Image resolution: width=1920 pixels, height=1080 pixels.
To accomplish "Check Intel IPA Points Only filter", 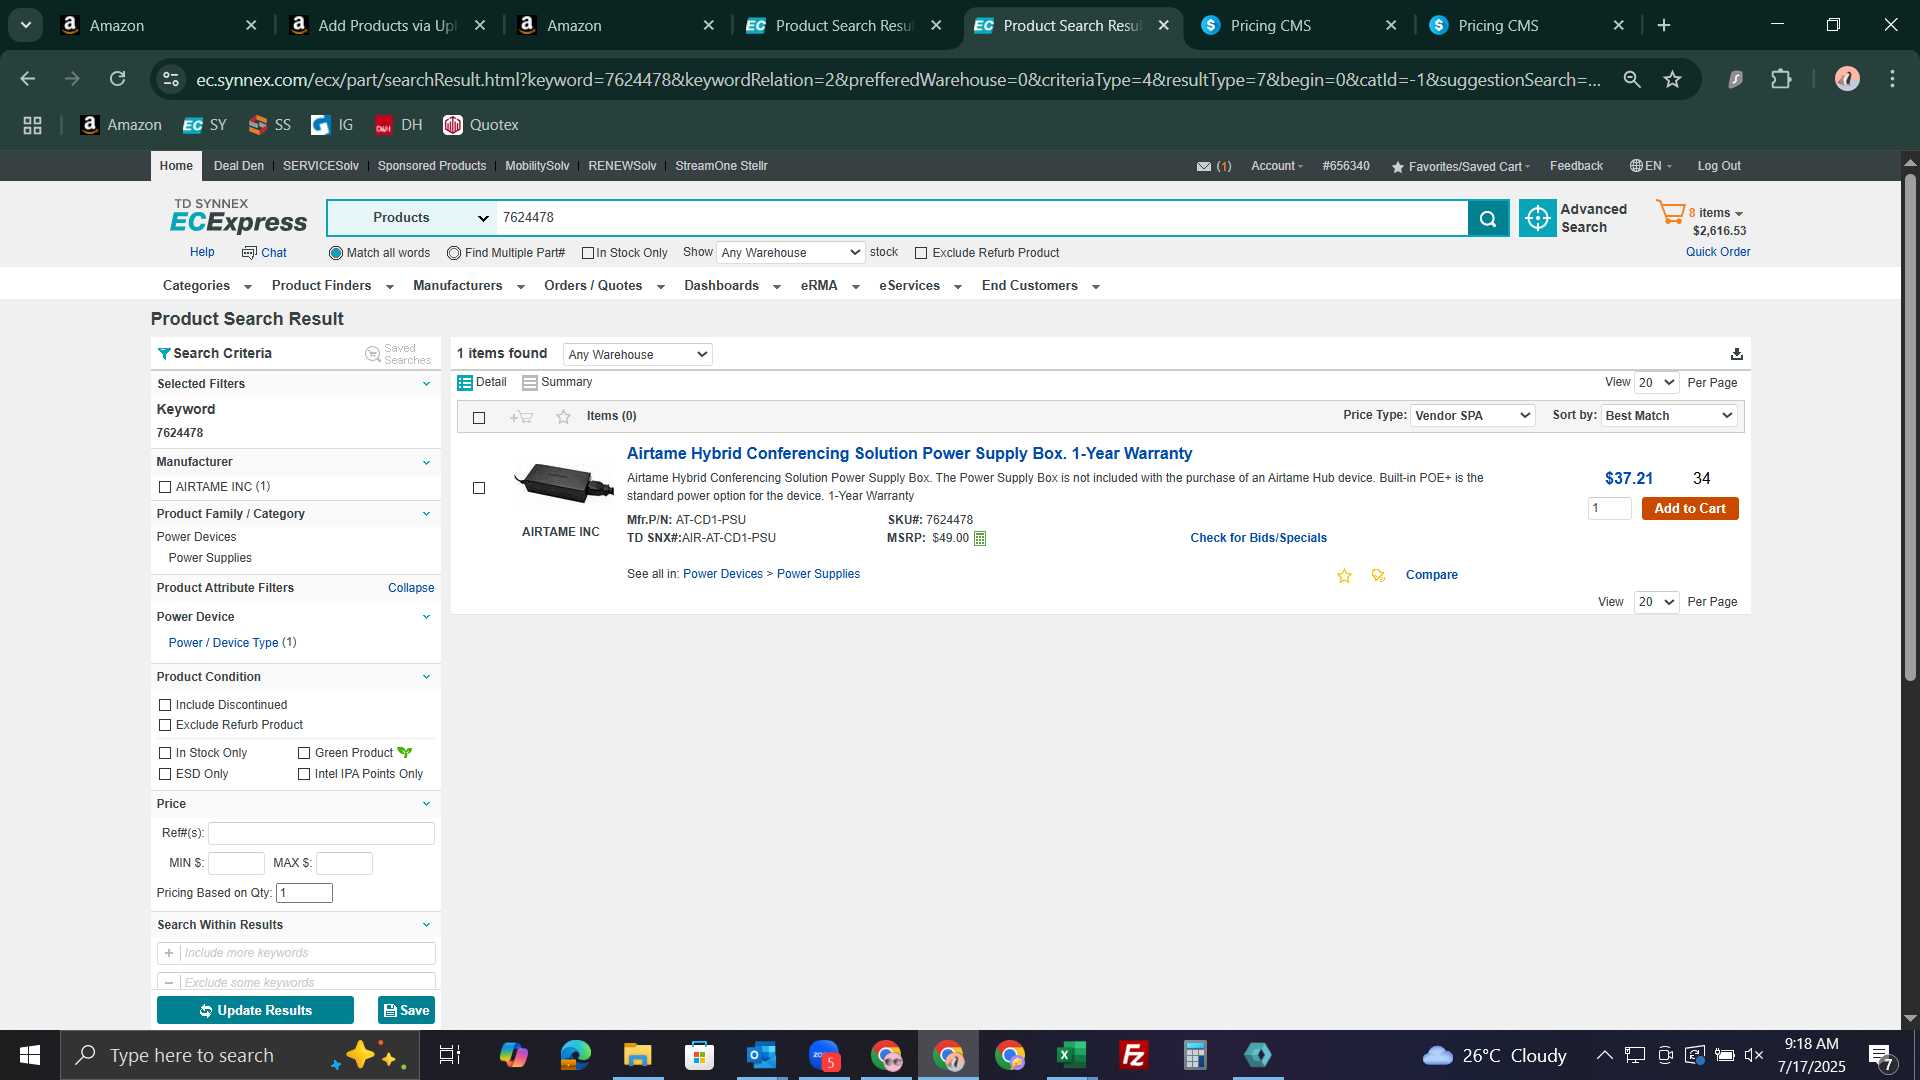I will click(304, 774).
